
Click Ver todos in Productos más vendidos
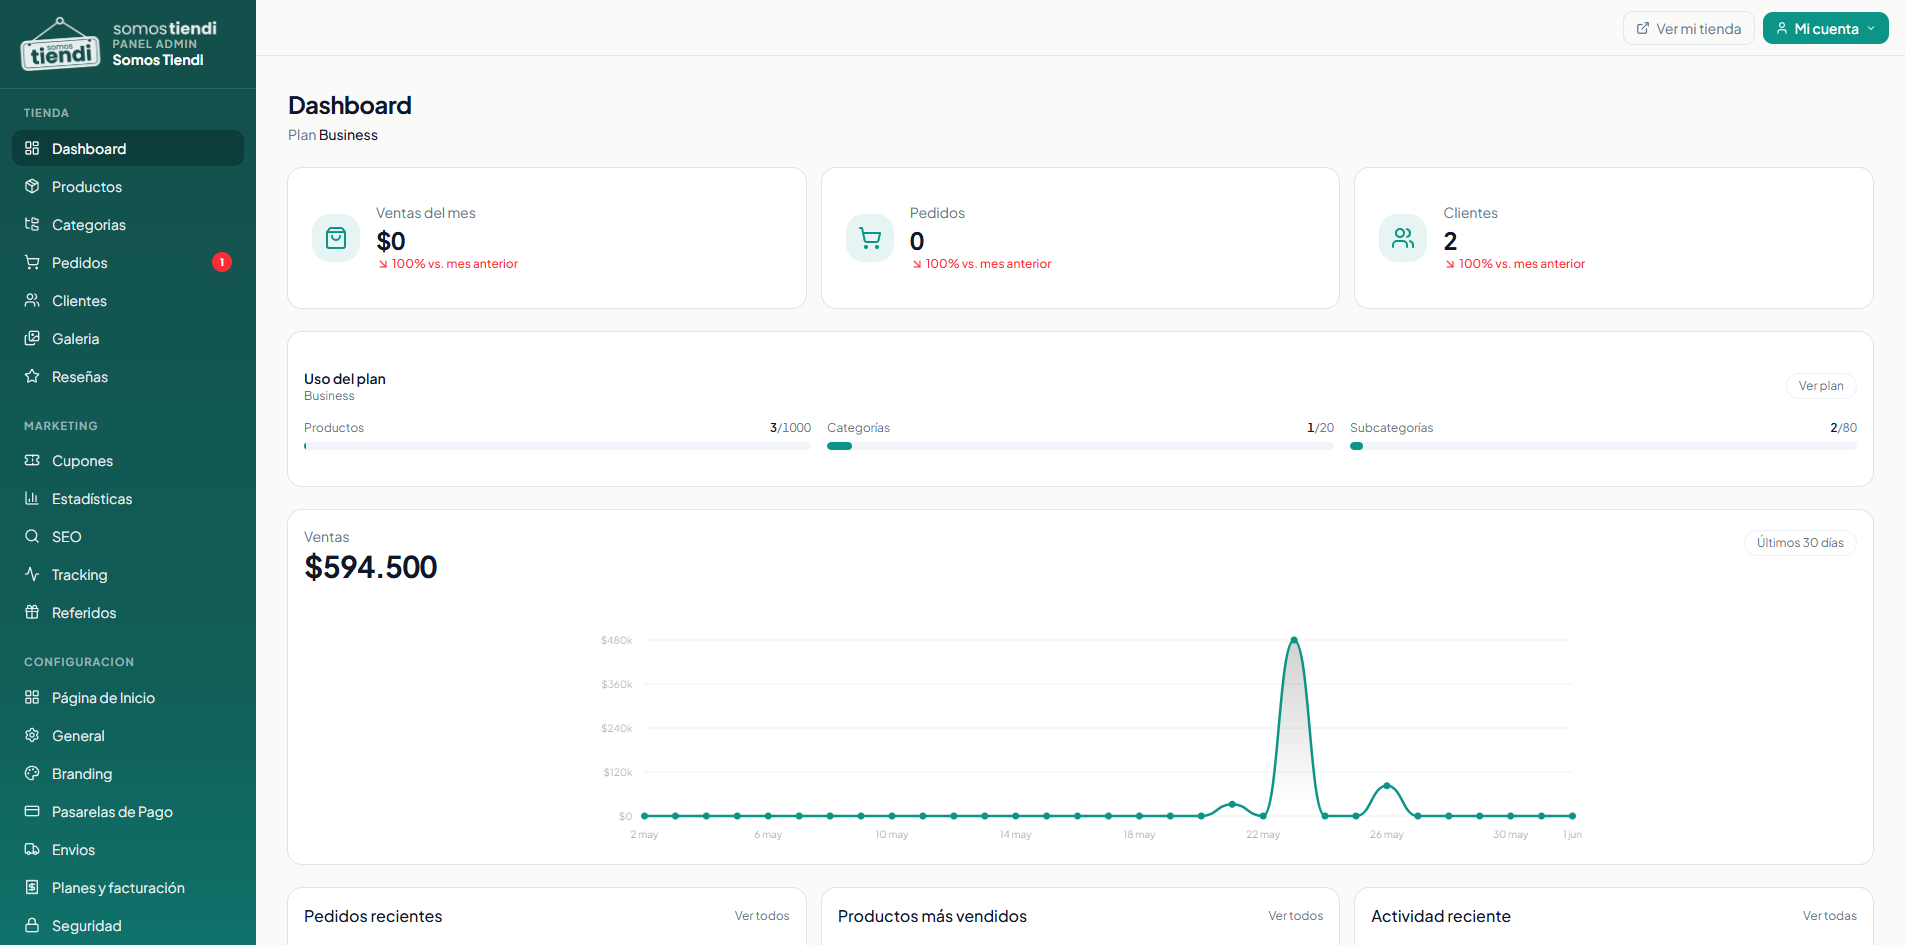tap(1295, 916)
